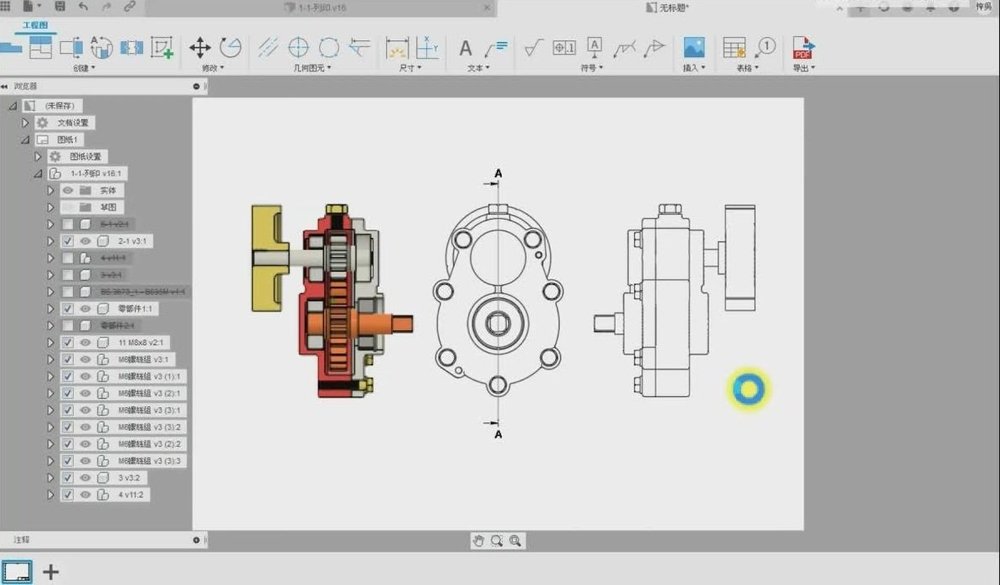
Task: Click the Base View tool icon
Action: (9, 47)
